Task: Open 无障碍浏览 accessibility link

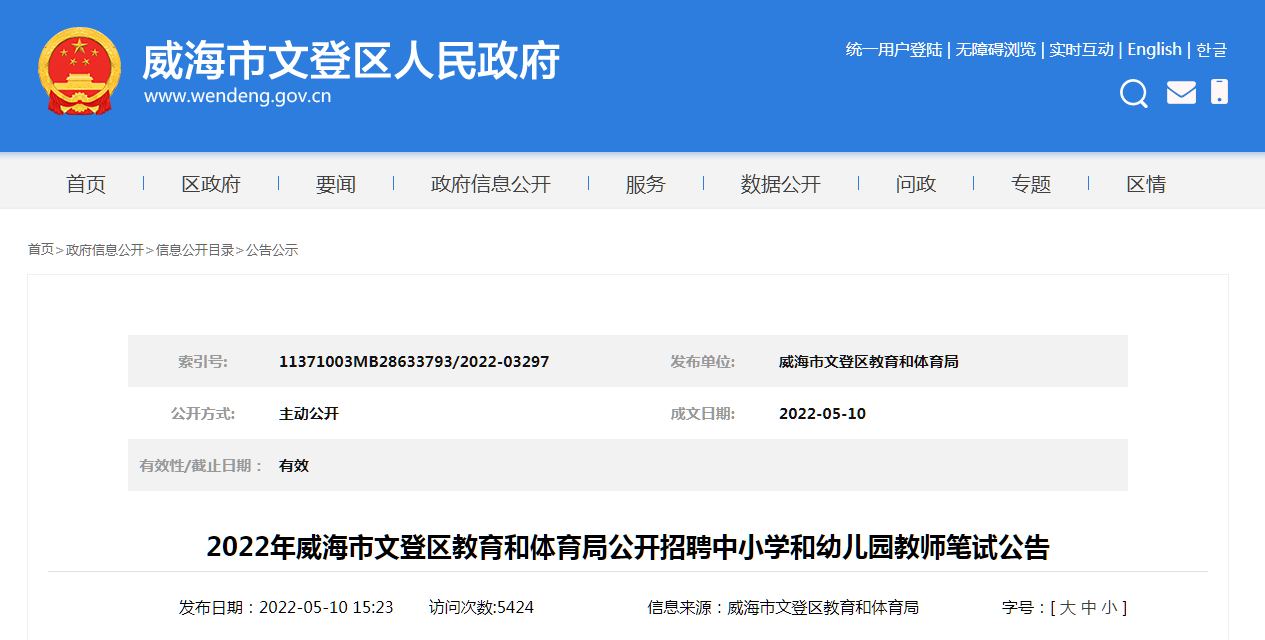Action: click(x=995, y=50)
